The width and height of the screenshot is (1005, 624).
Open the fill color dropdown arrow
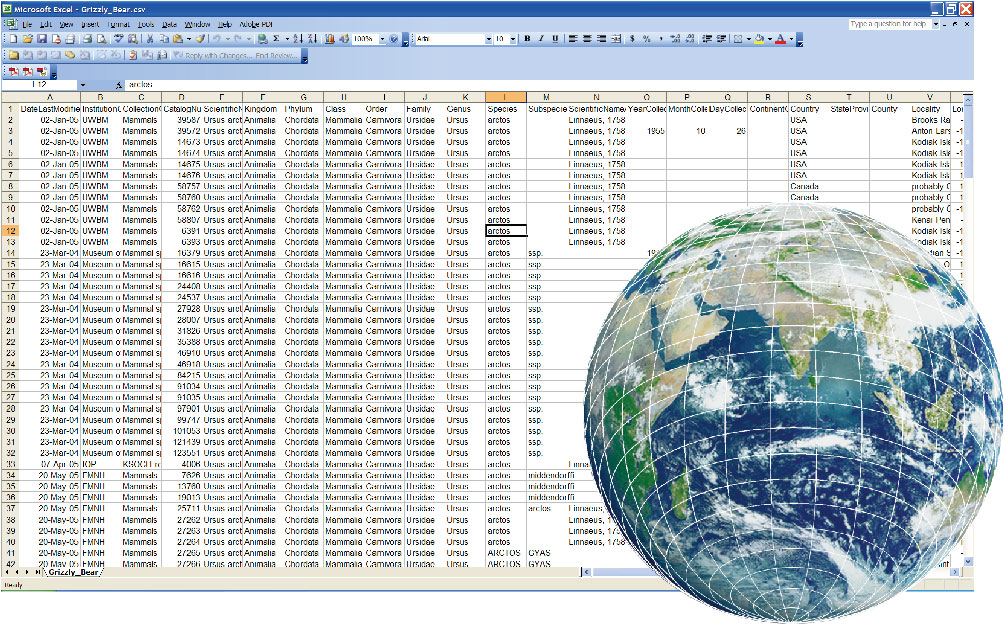(x=770, y=39)
